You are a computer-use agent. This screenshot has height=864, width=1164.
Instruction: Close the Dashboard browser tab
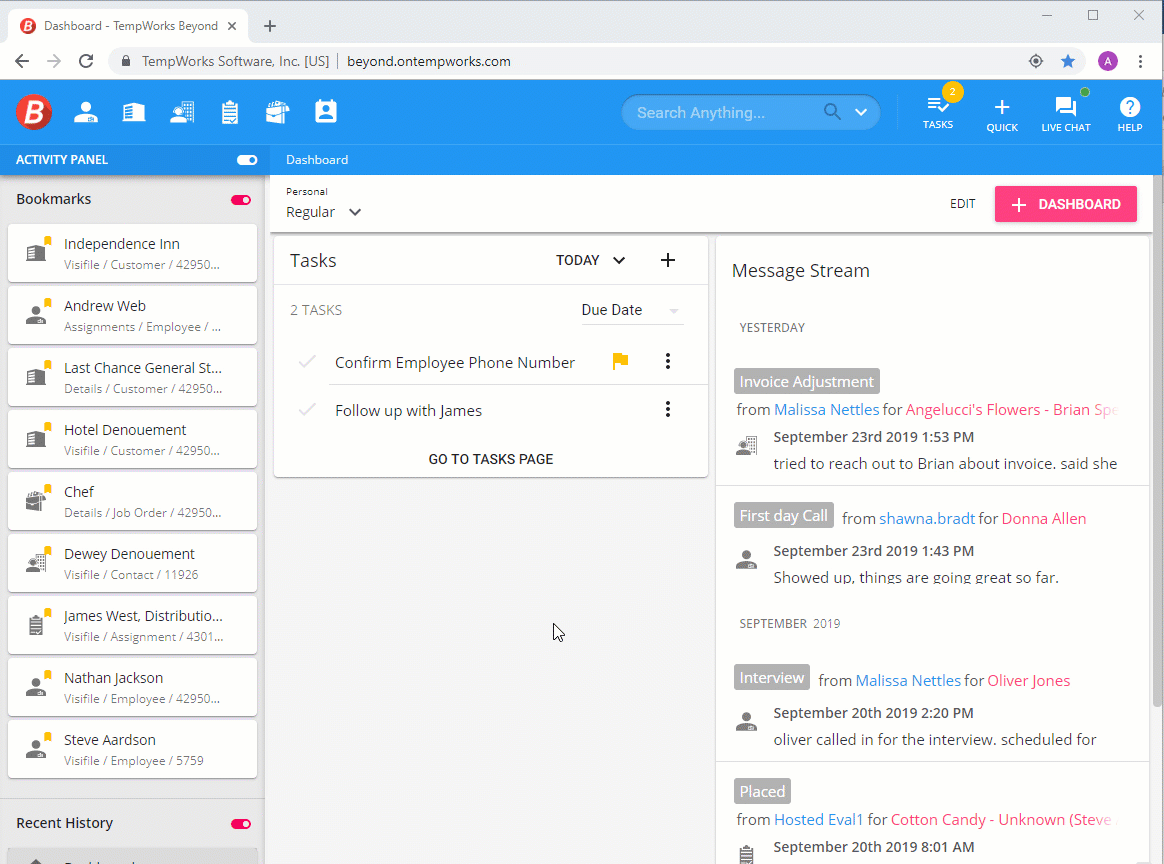pyautogui.click(x=232, y=26)
